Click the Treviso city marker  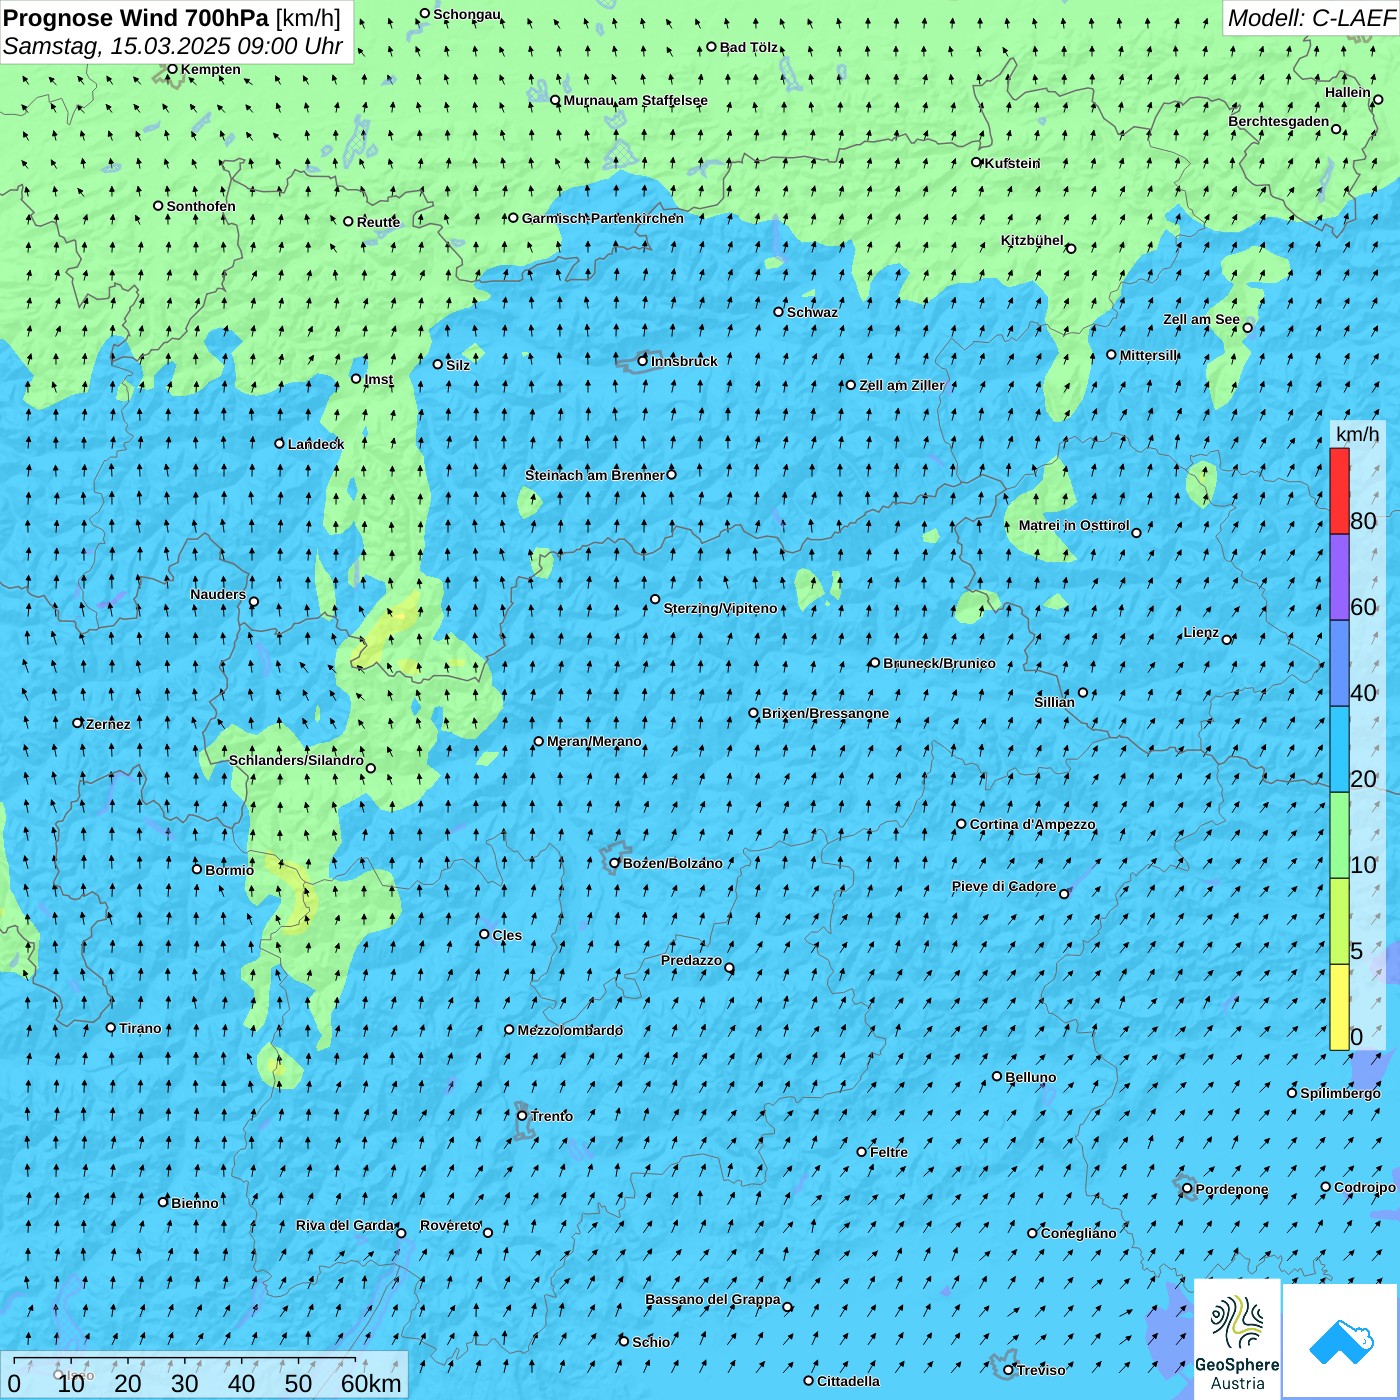[1008, 1370]
